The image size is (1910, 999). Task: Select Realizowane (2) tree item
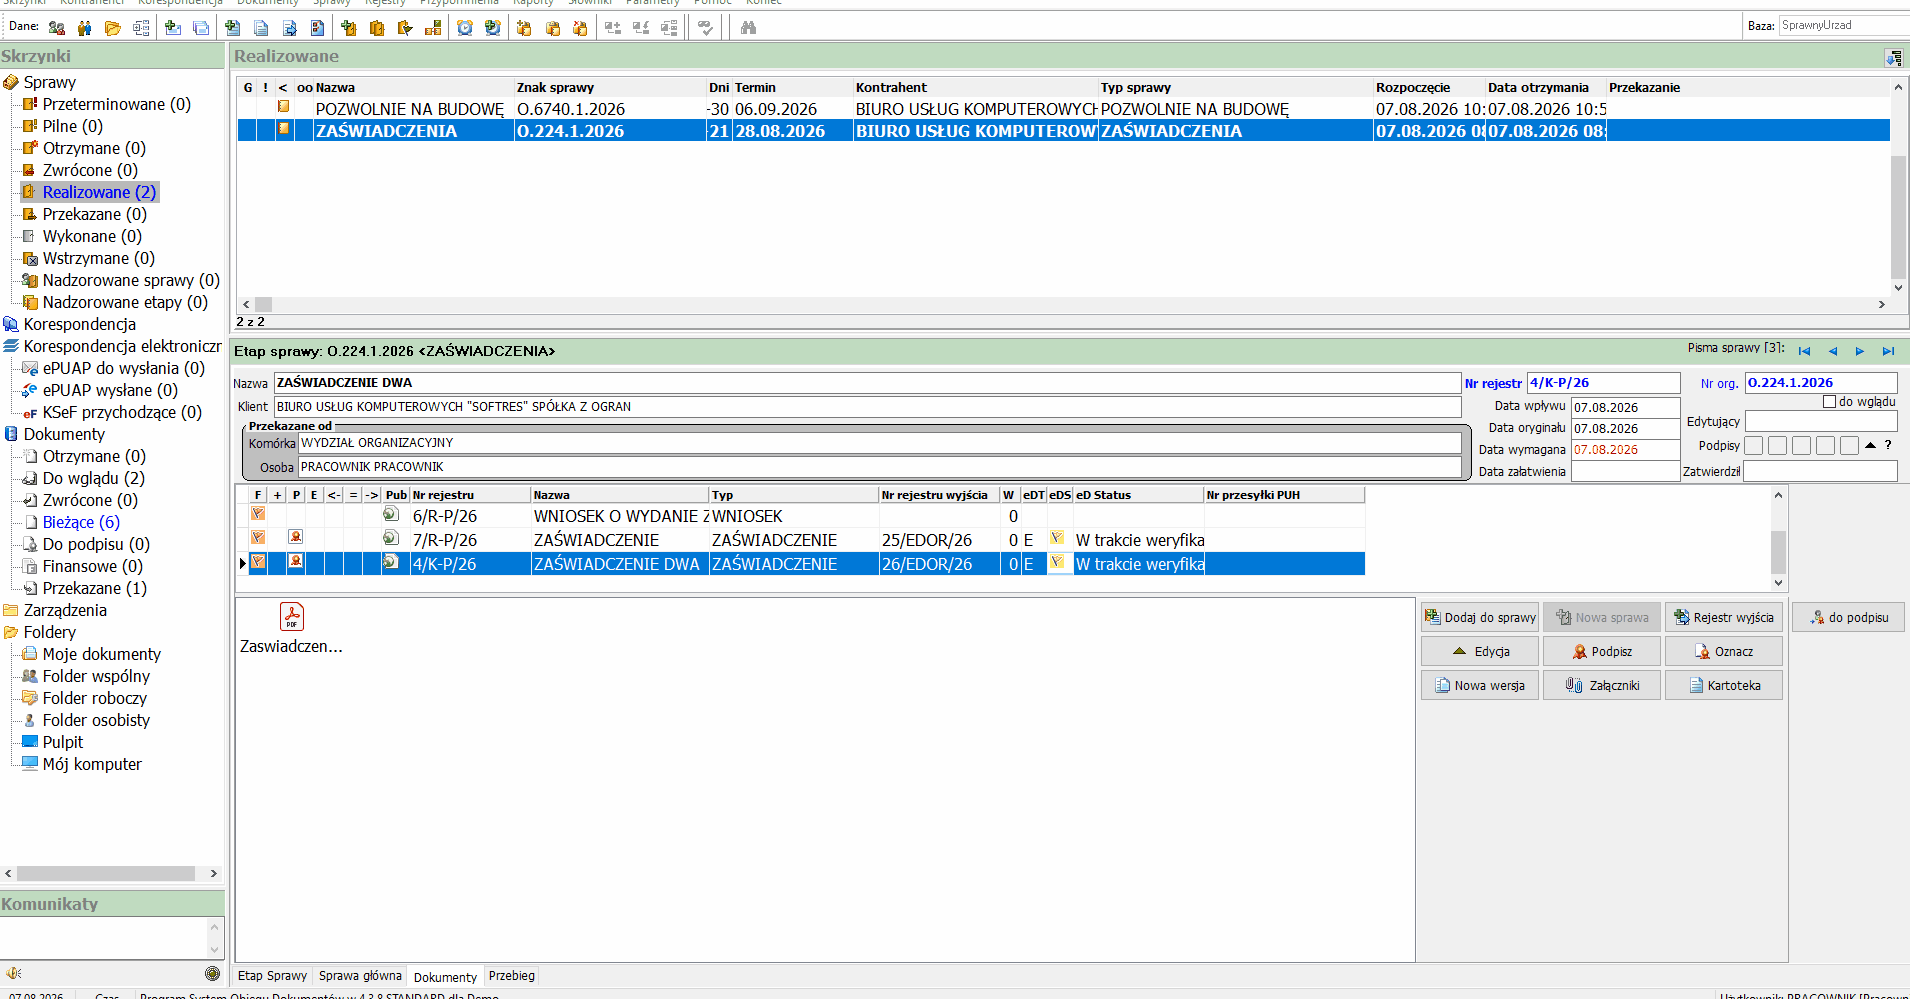point(99,192)
